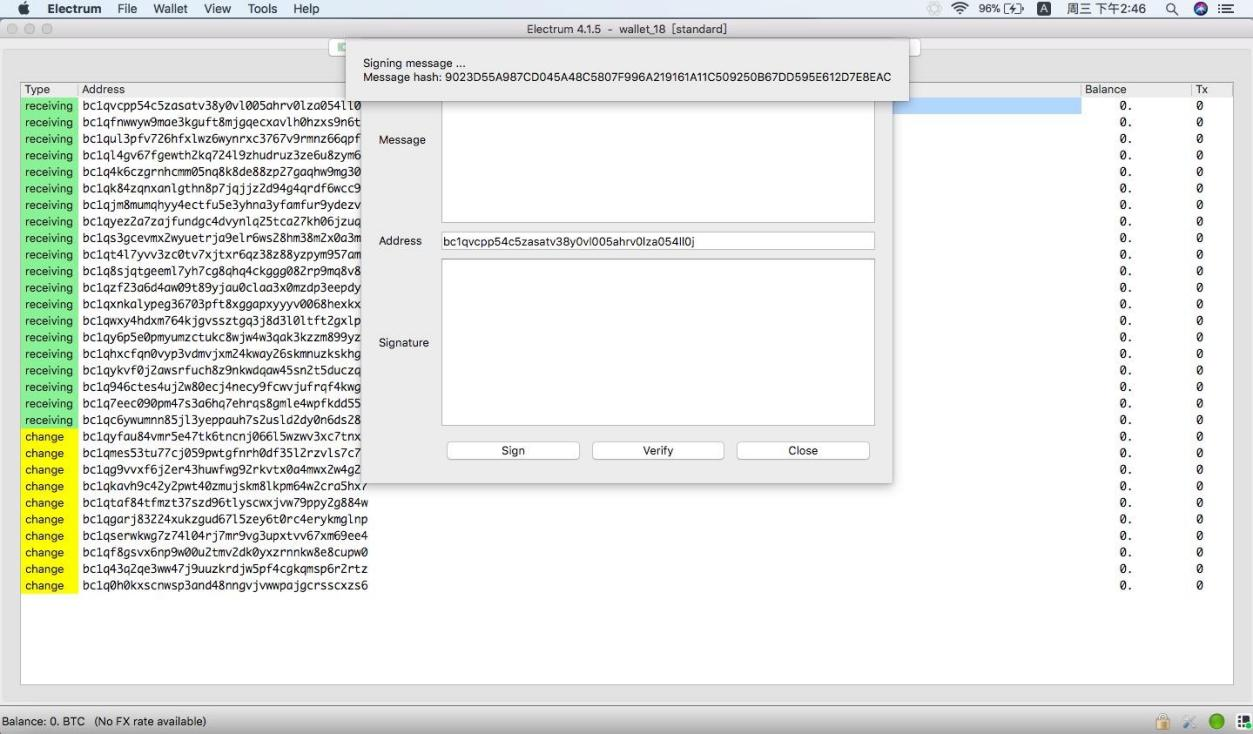This screenshot has height=734, width=1253.
Task: Open the Wallet menu
Action: 171,9
